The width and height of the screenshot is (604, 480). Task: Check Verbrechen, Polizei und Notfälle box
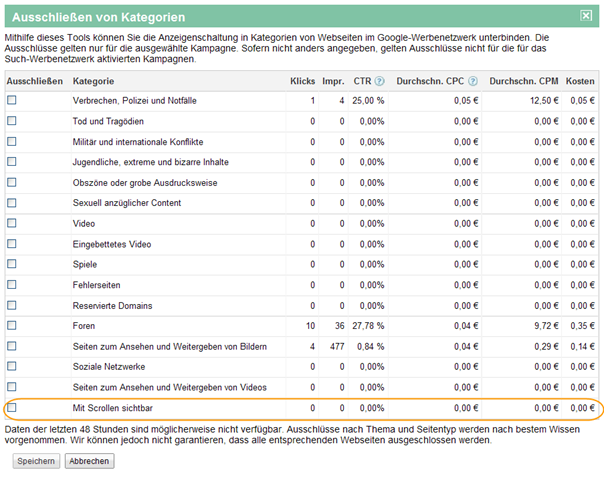click(12, 101)
